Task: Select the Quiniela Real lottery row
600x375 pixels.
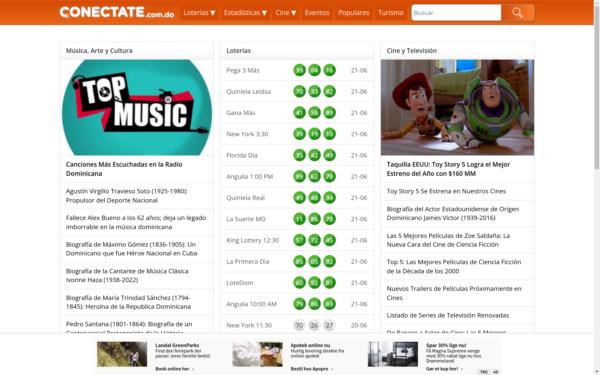Action: tap(297, 198)
